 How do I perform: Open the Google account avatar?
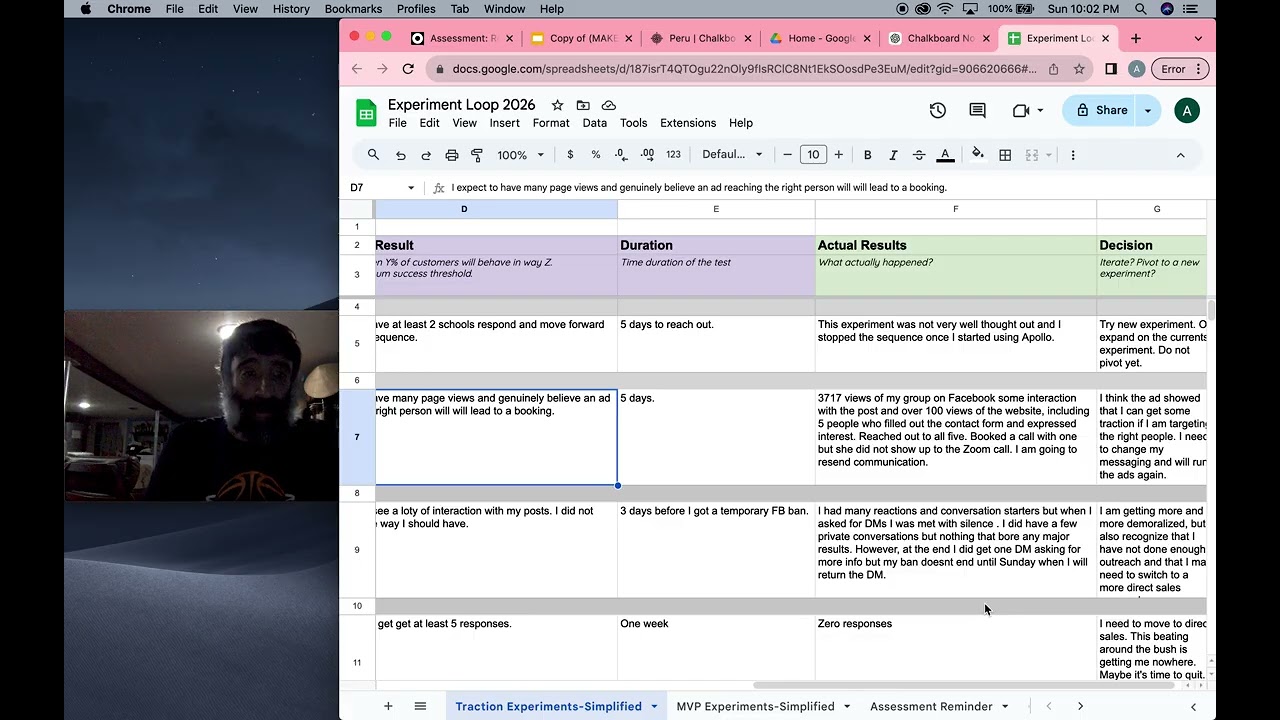pyautogui.click(x=1186, y=111)
